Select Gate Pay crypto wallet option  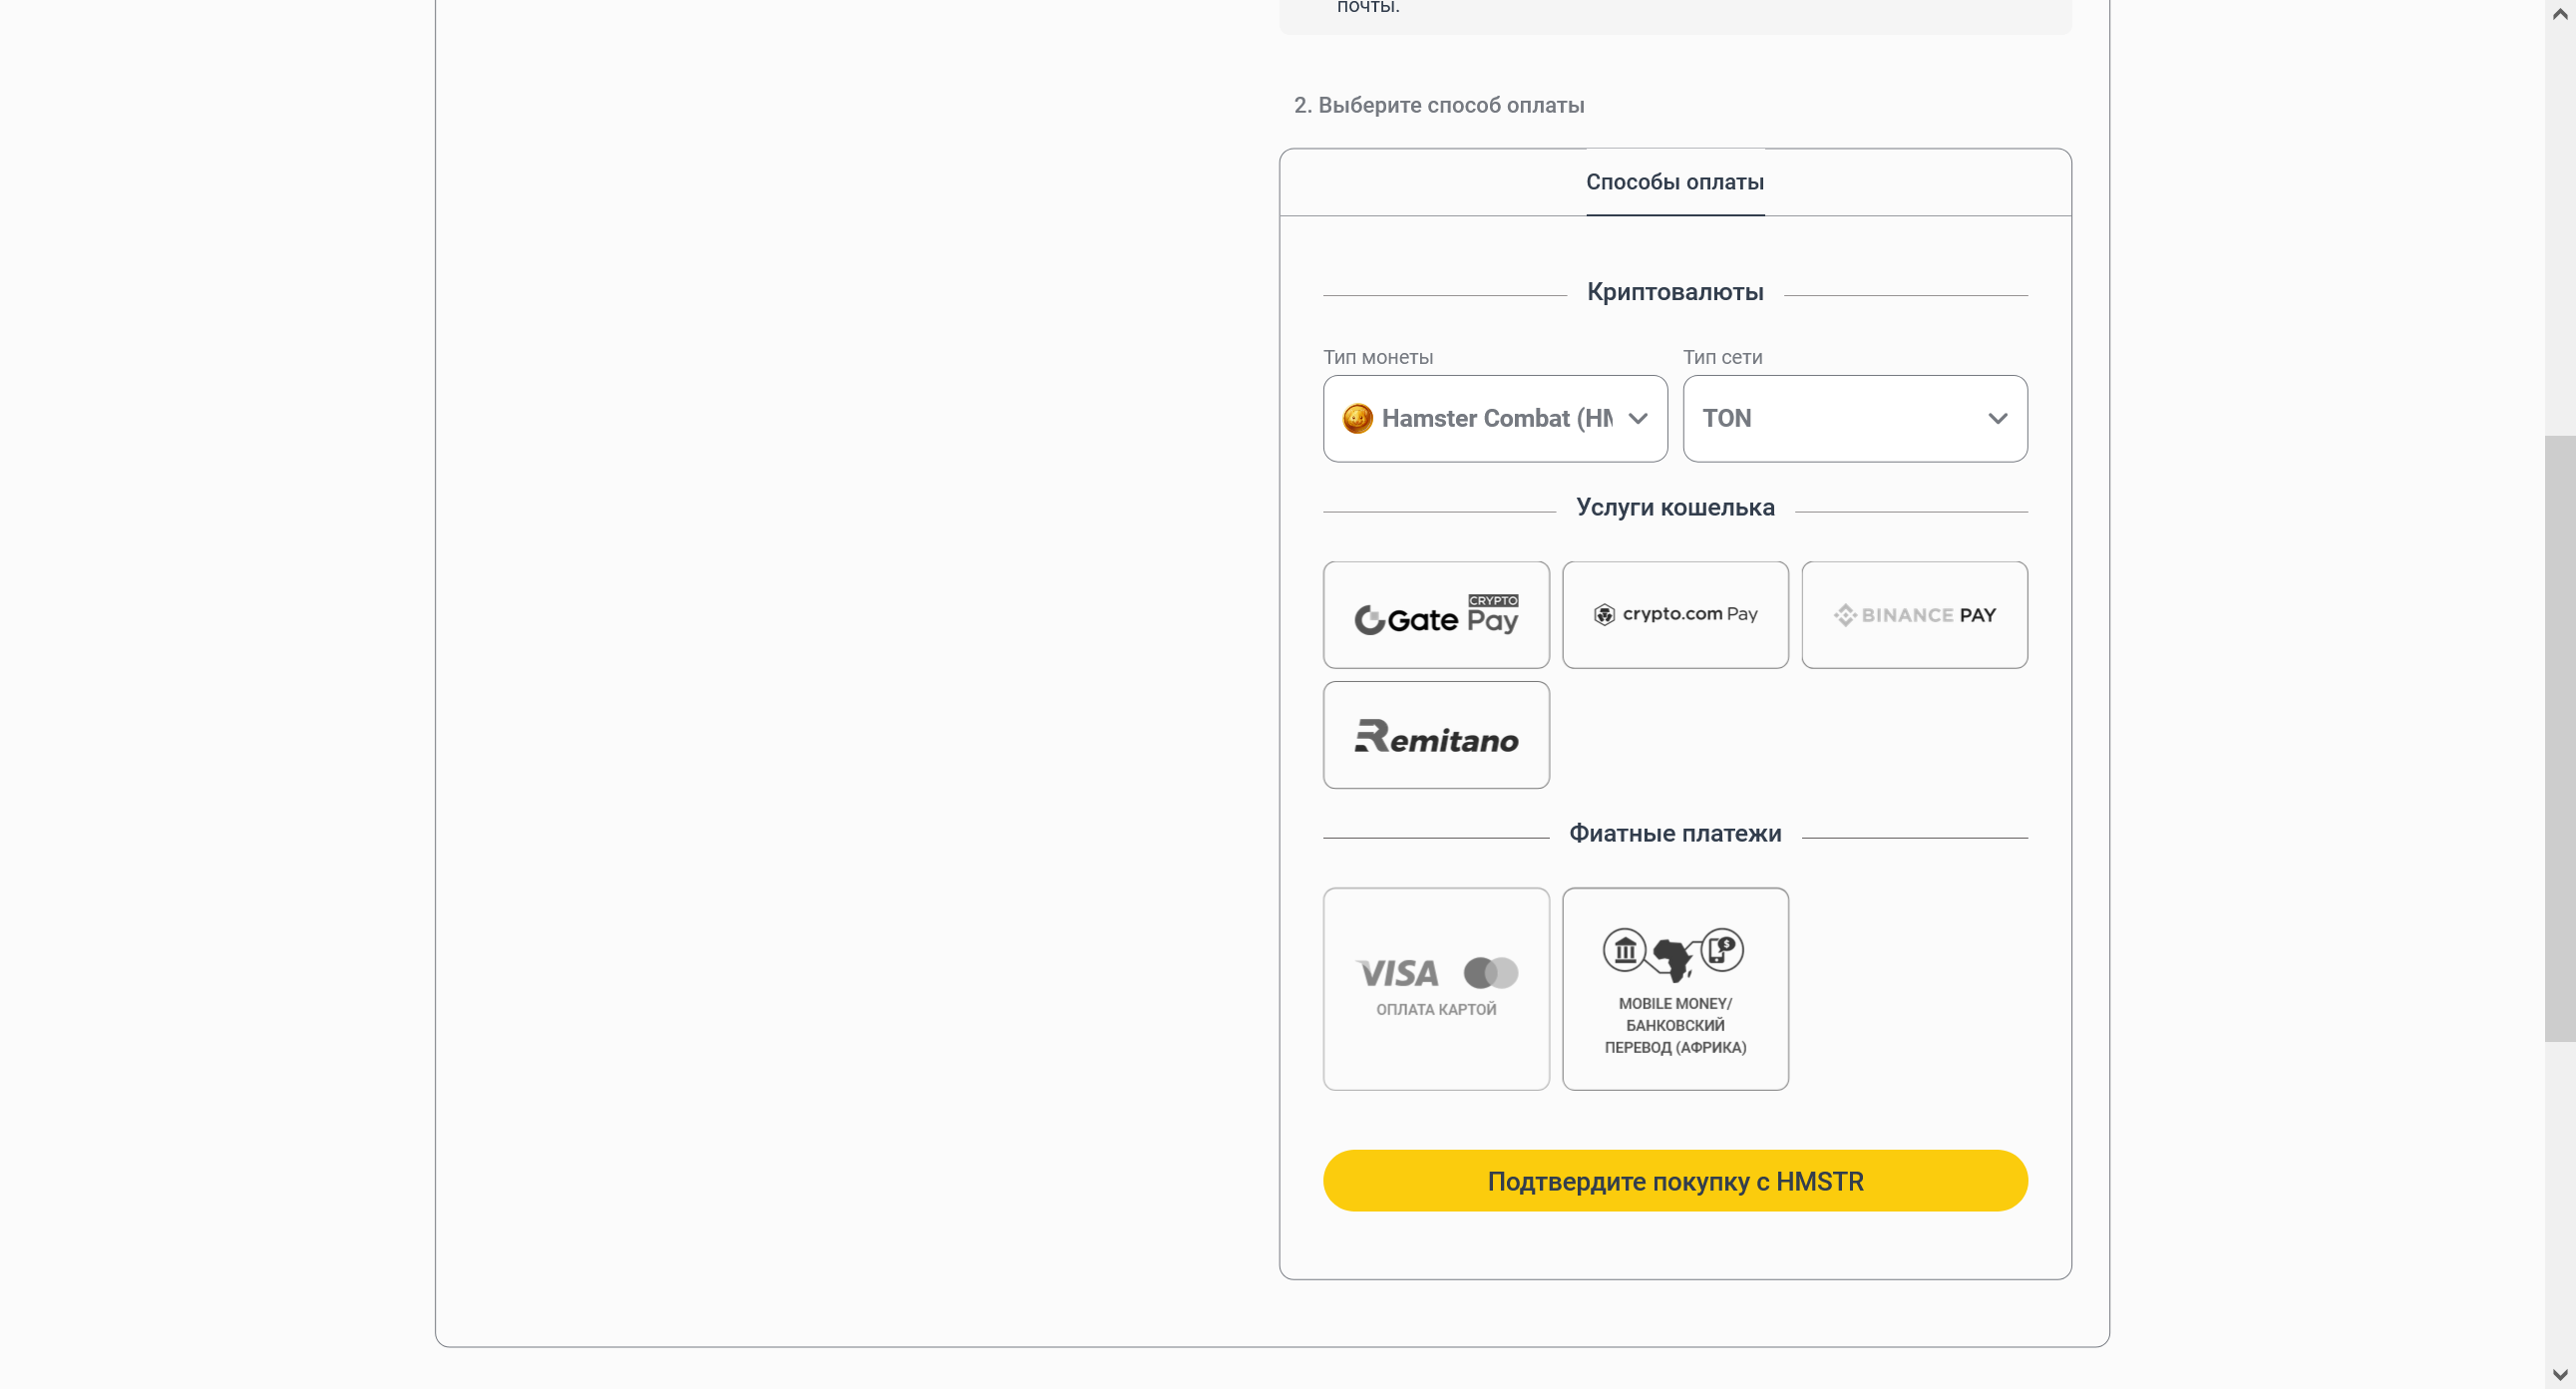point(1435,615)
